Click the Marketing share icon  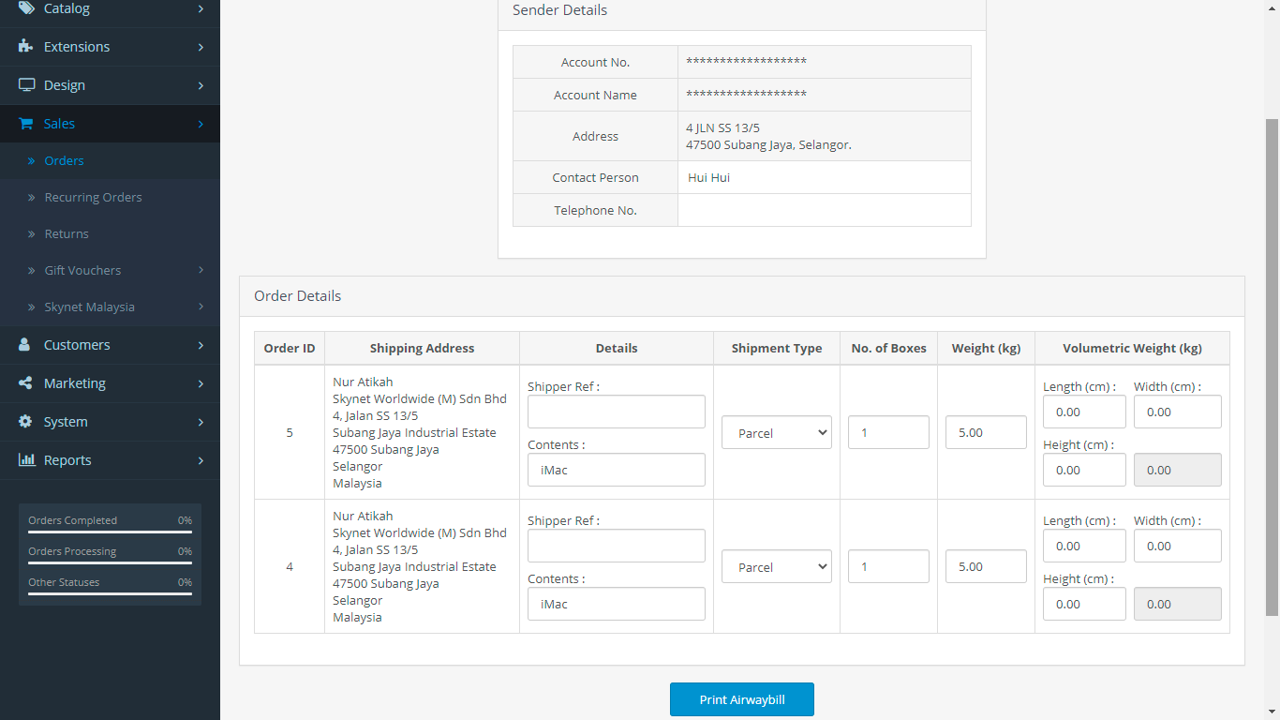click(26, 383)
